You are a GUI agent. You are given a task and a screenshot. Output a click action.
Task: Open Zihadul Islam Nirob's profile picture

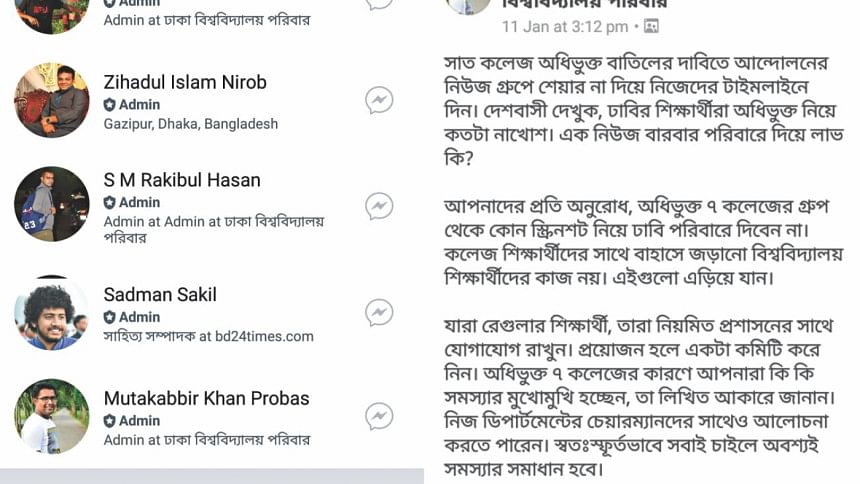(52, 100)
